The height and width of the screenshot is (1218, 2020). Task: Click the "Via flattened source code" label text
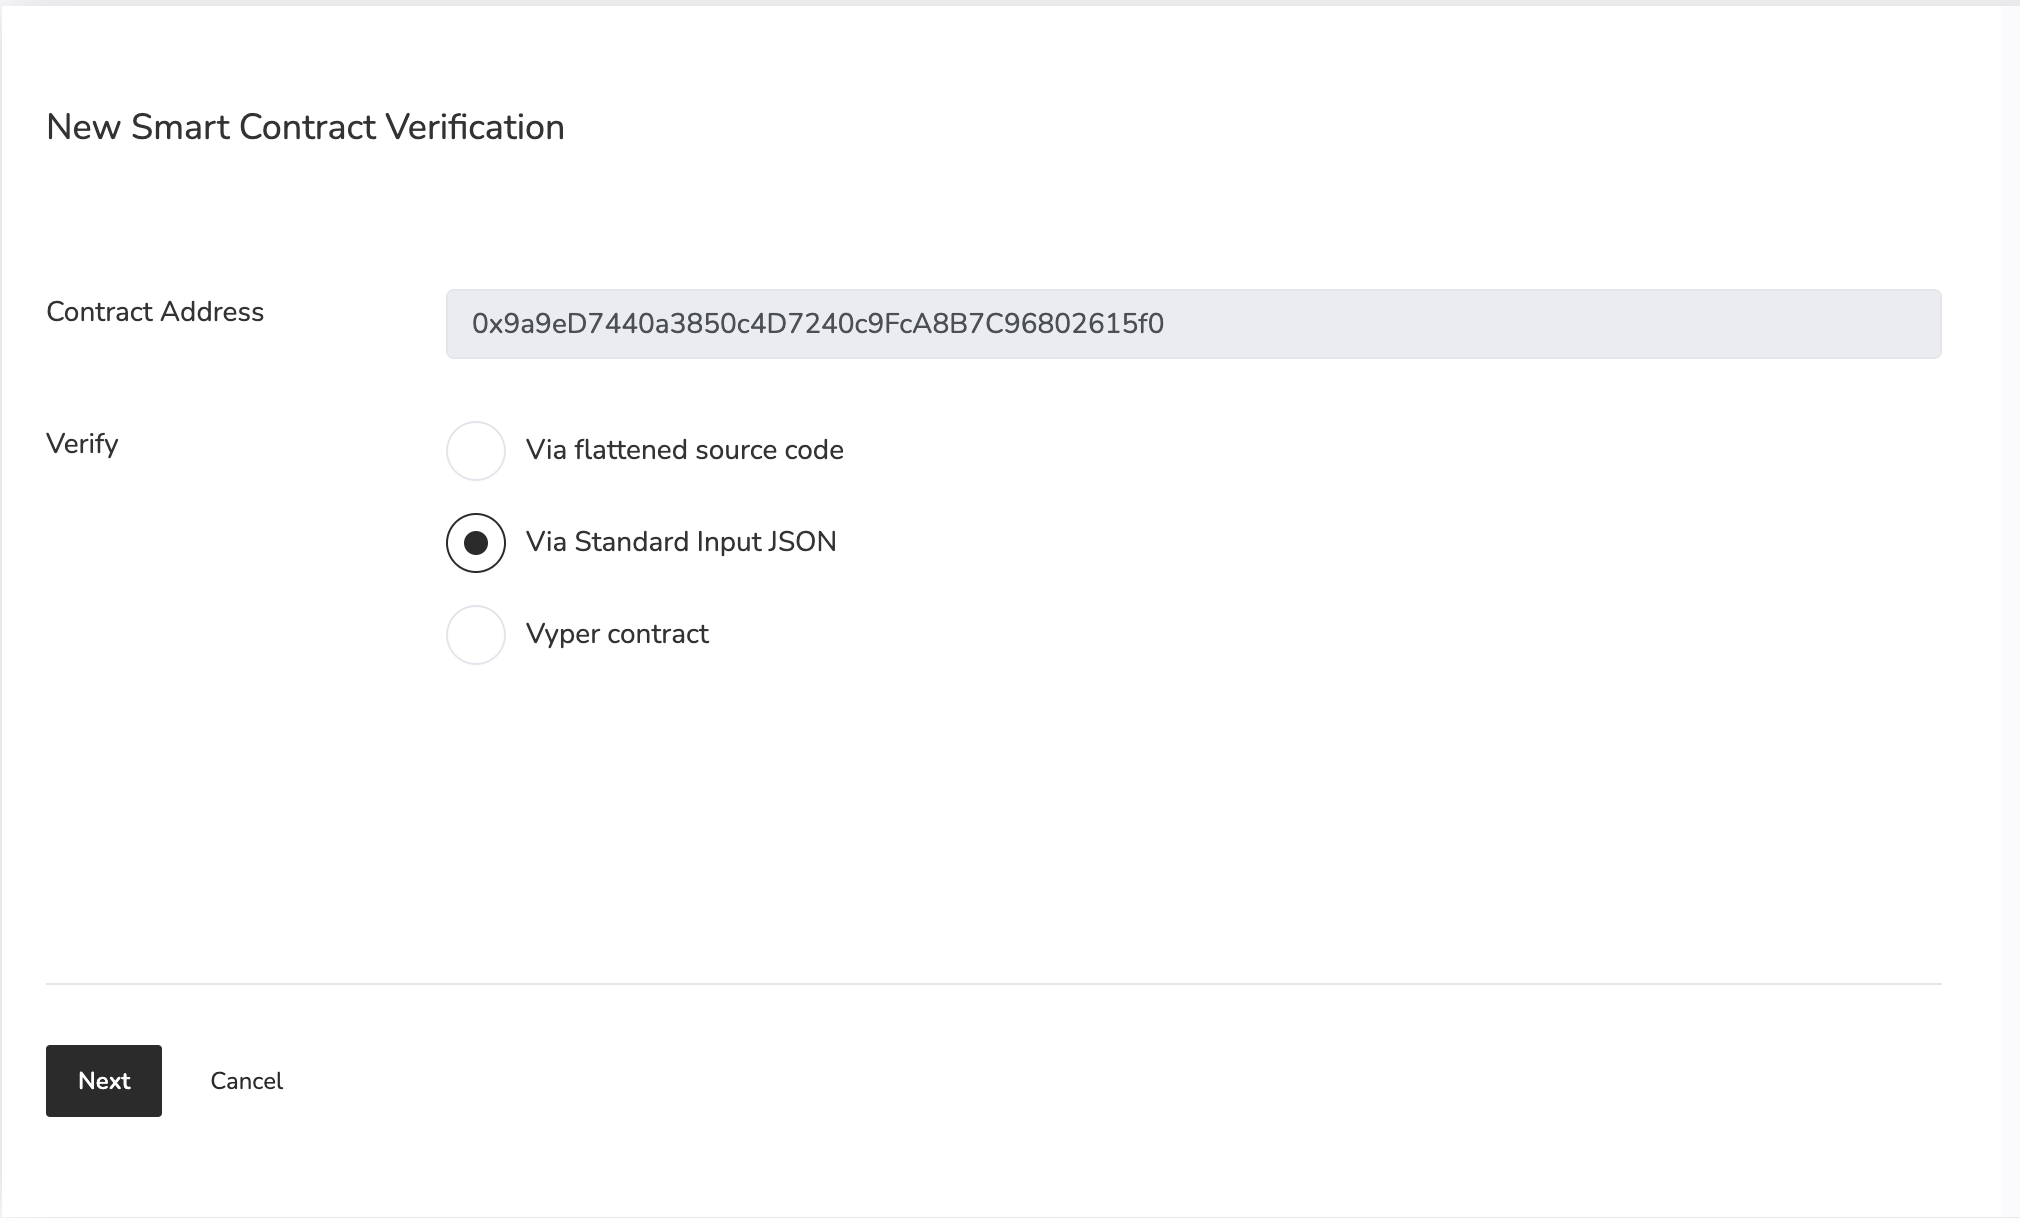[x=684, y=450]
